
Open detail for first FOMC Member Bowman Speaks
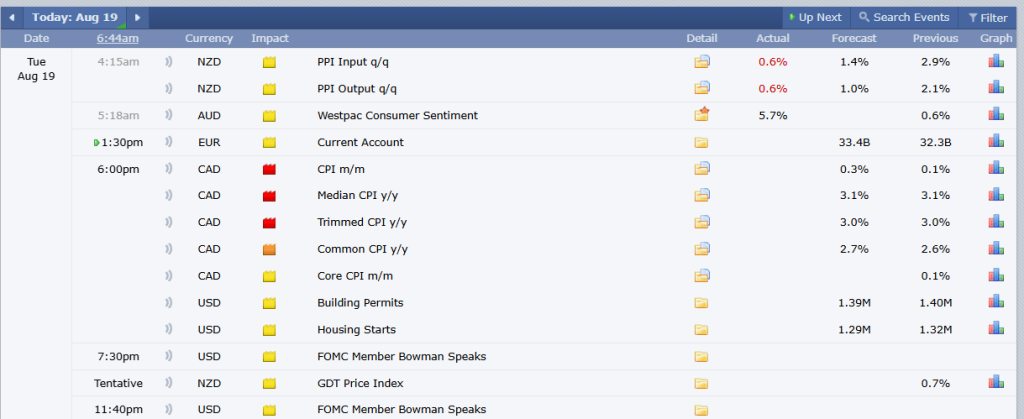tap(702, 356)
